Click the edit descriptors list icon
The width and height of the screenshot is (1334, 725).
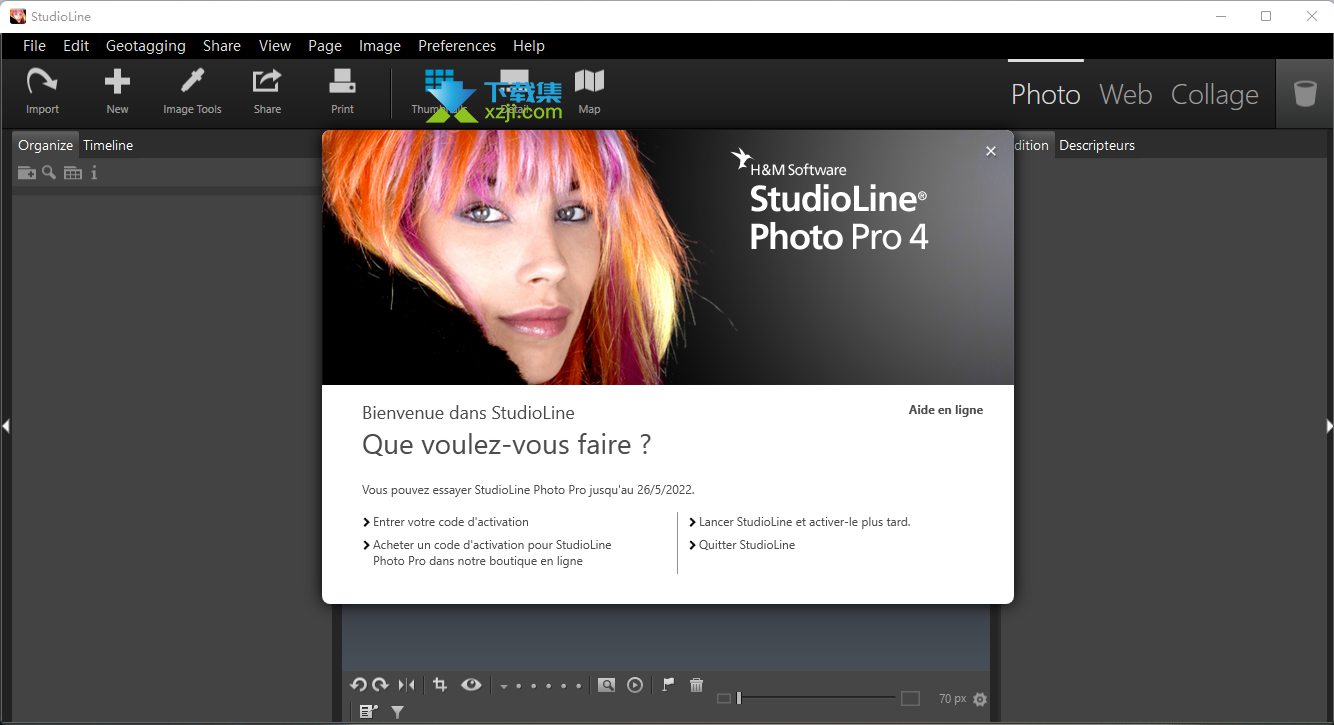click(368, 711)
